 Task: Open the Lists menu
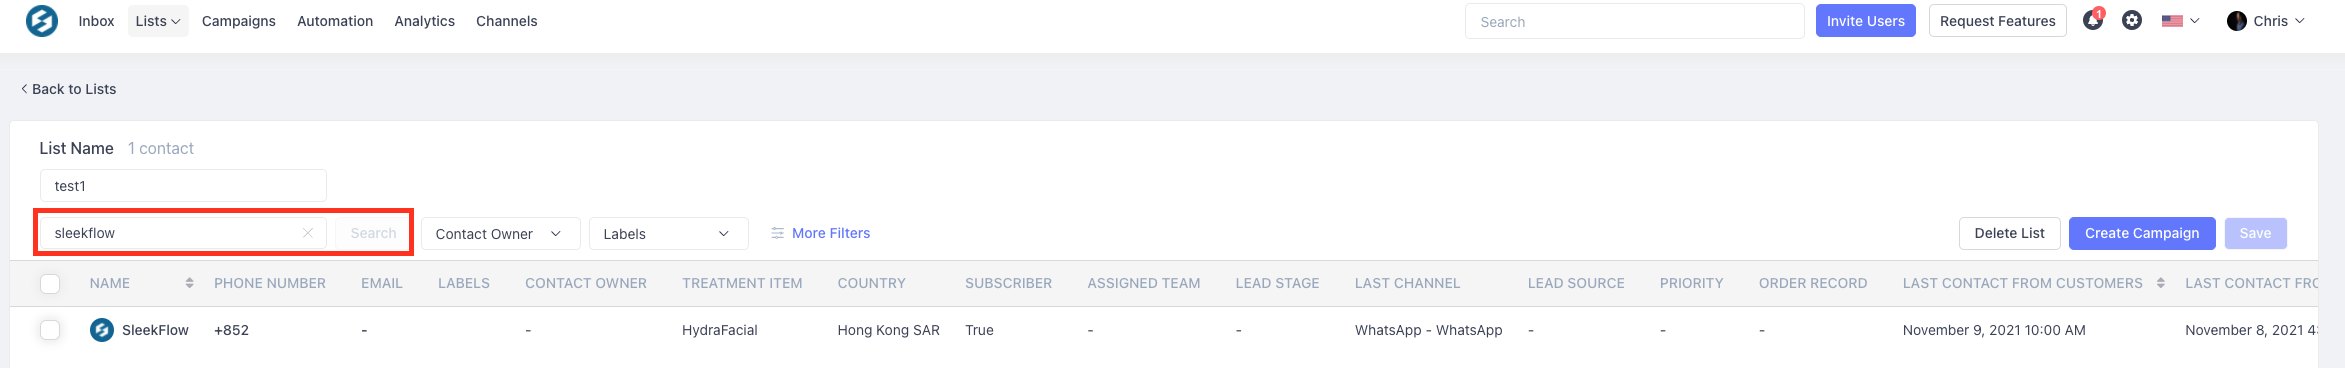[x=158, y=21]
